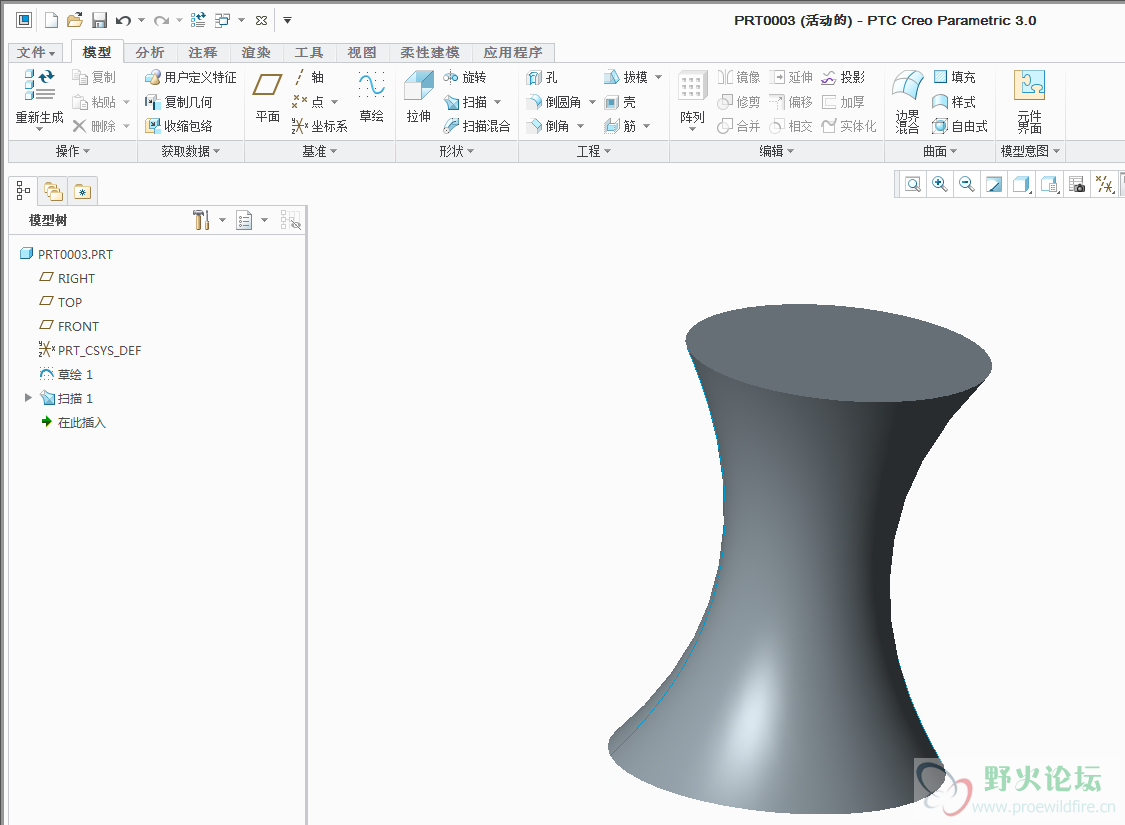Open the 模型意图 group dropdown

1030,151
